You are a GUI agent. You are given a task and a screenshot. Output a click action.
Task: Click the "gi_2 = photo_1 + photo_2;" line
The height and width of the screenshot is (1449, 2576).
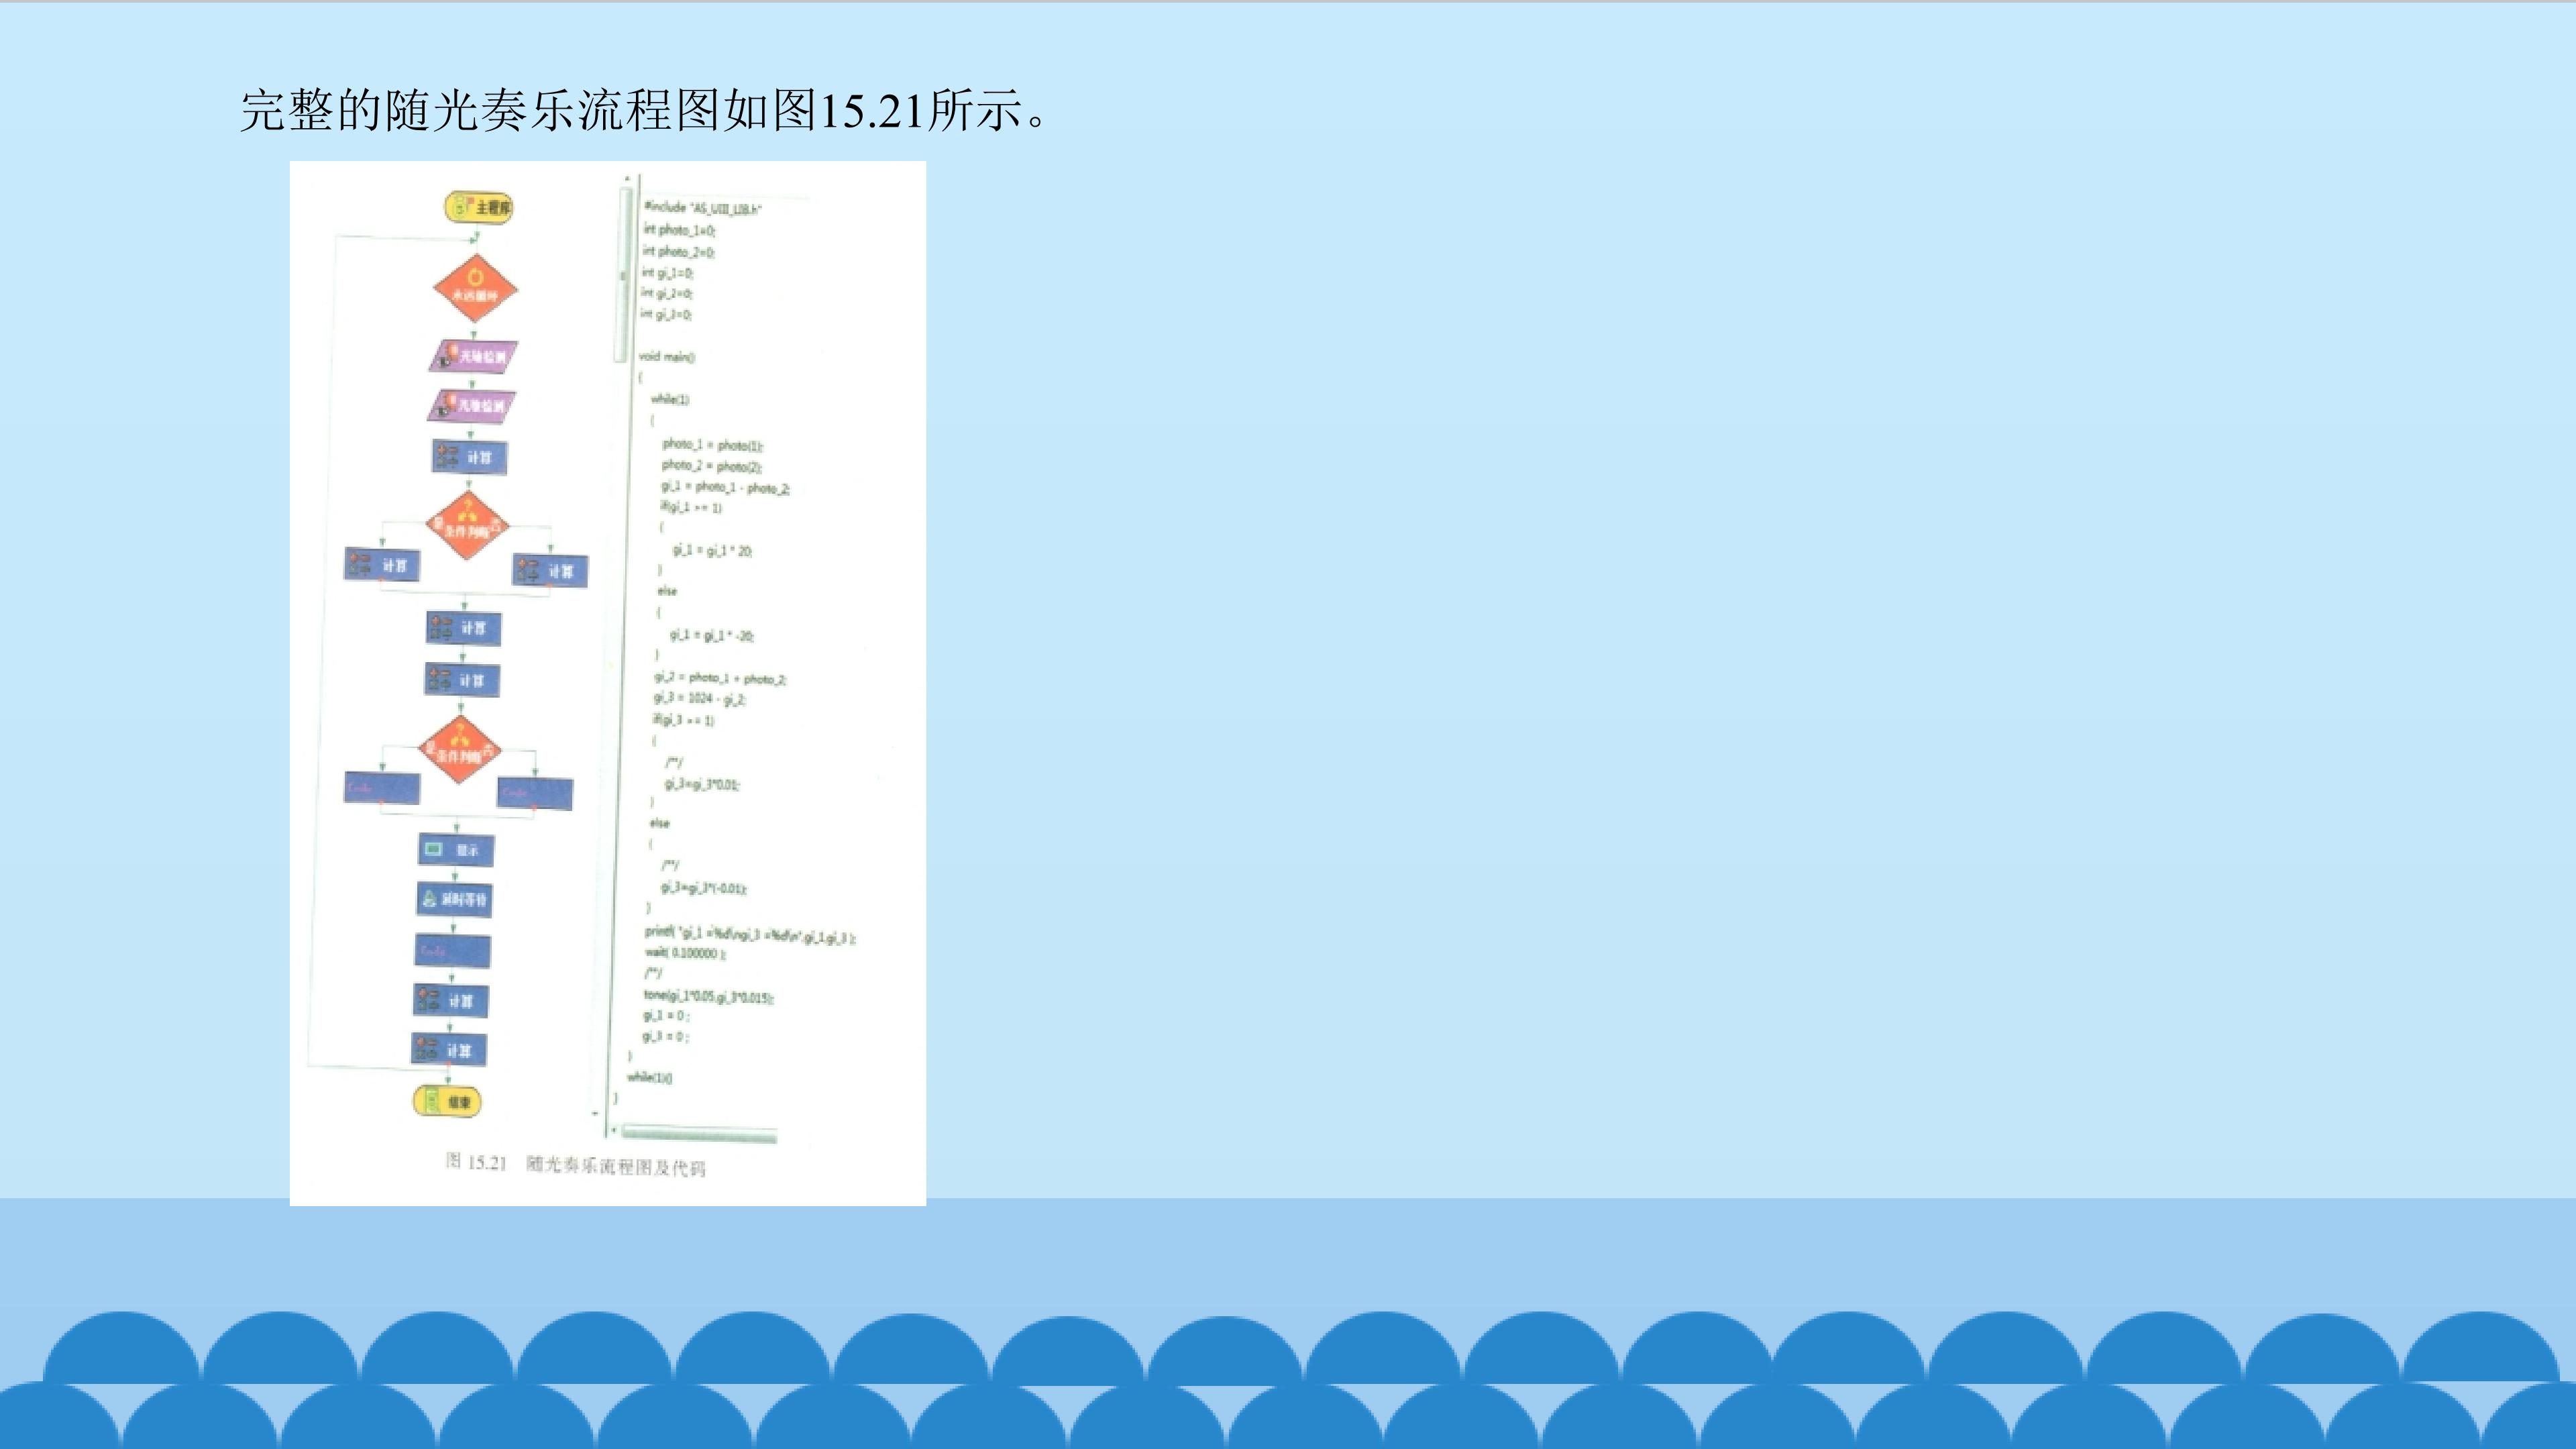[x=720, y=679]
